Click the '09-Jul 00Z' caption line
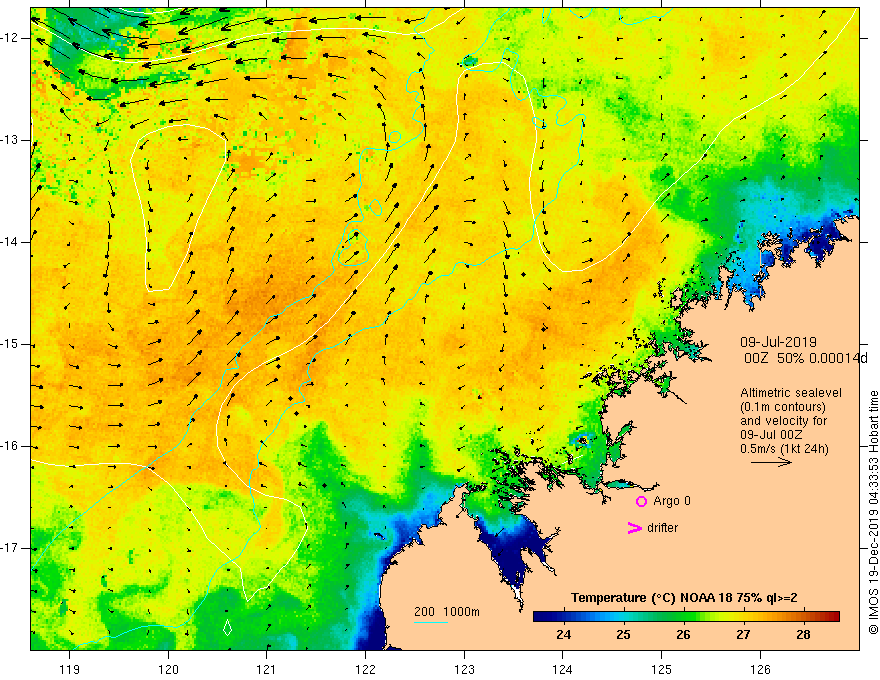 pyautogui.click(x=771, y=434)
